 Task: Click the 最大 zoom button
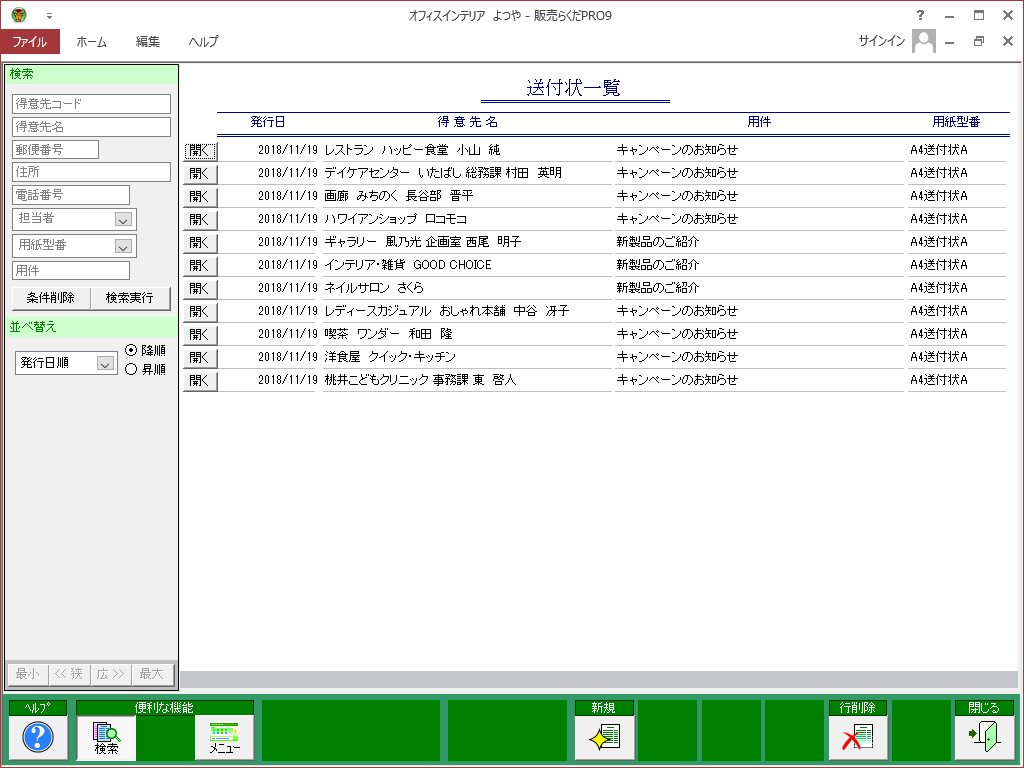click(152, 674)
